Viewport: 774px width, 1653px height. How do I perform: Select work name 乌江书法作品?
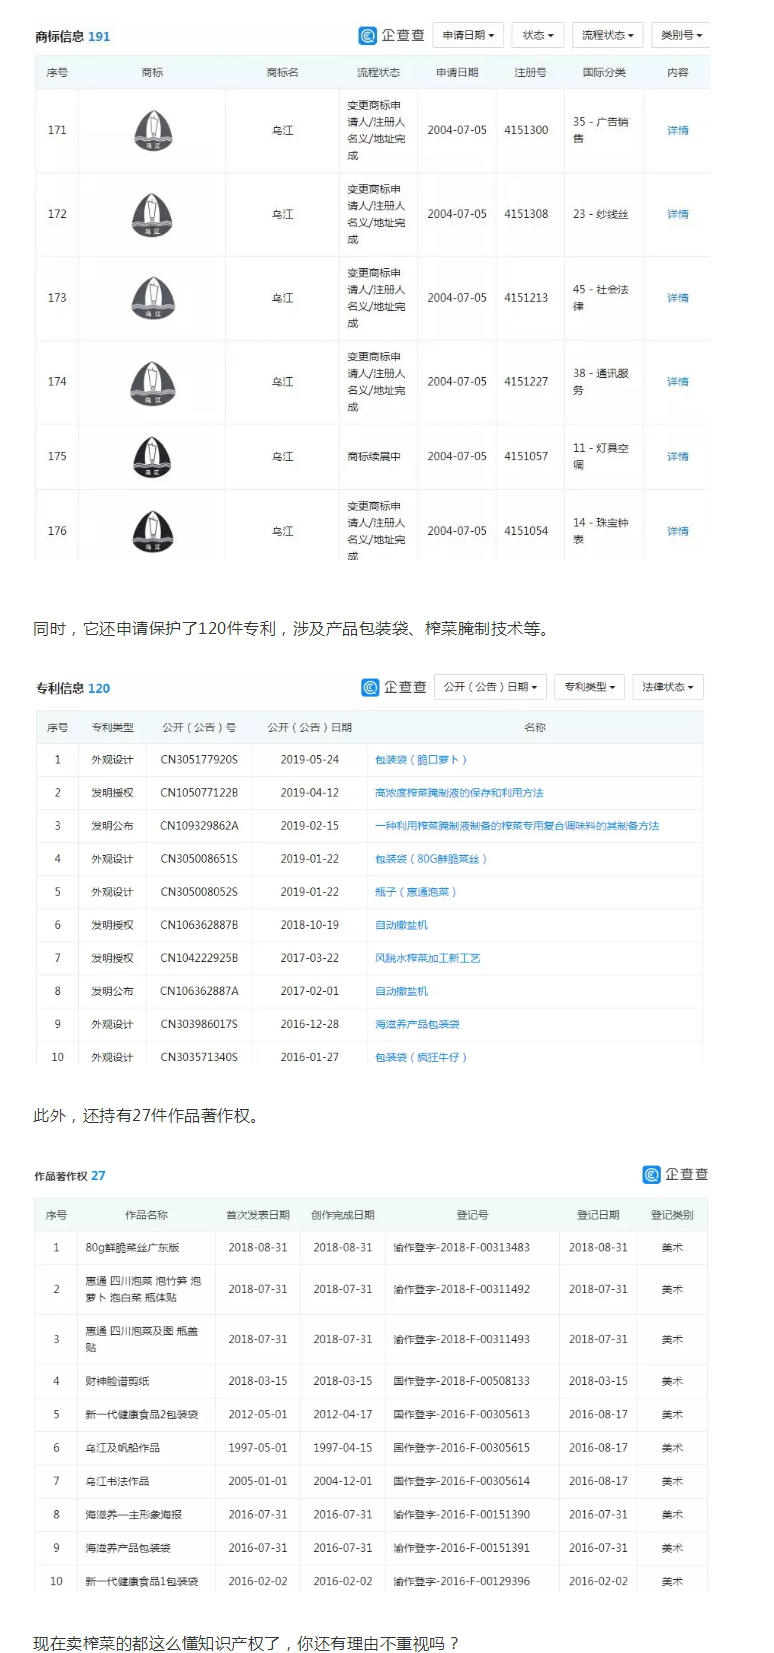(x=117, y=1481)
